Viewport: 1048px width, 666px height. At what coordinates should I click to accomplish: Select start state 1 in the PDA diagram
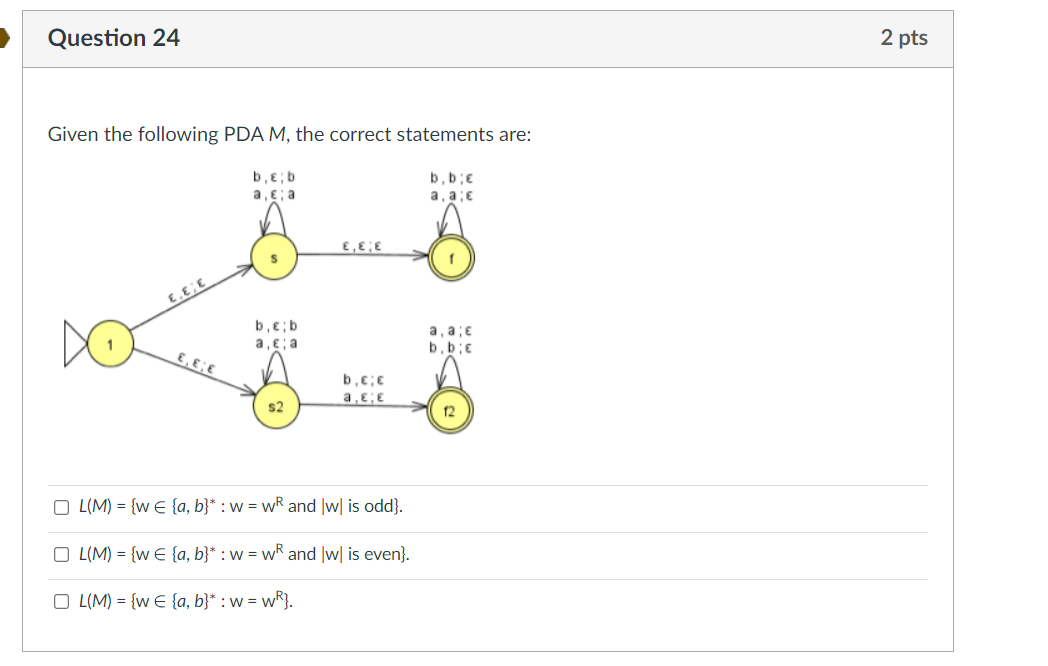[x=108, y=341]
